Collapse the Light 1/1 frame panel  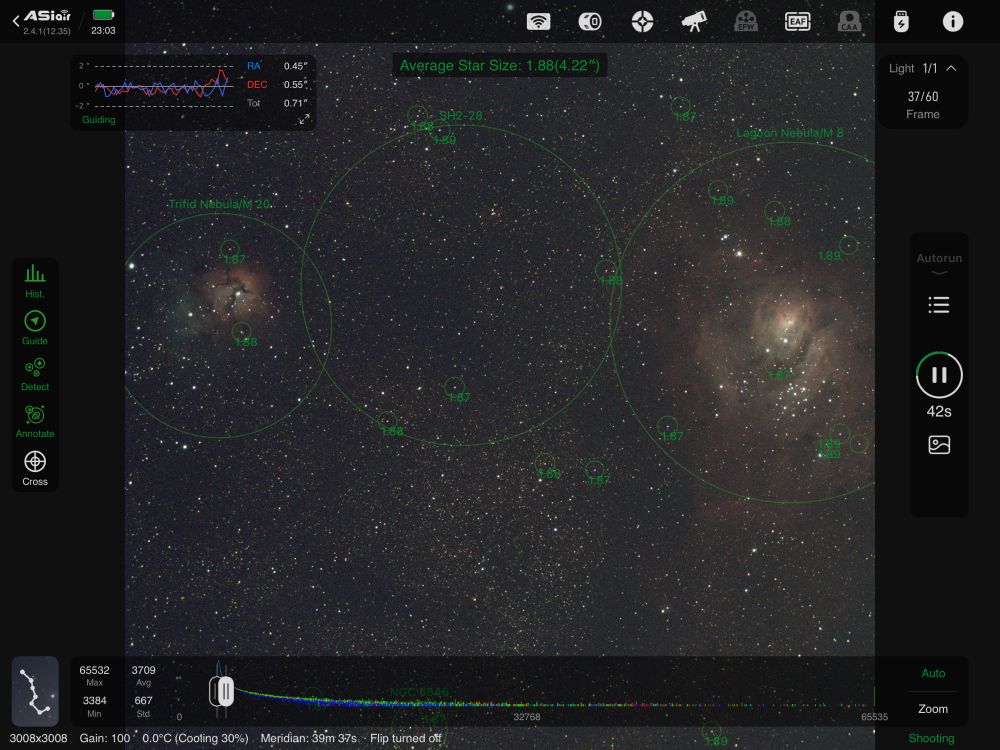tap(951, 68)
